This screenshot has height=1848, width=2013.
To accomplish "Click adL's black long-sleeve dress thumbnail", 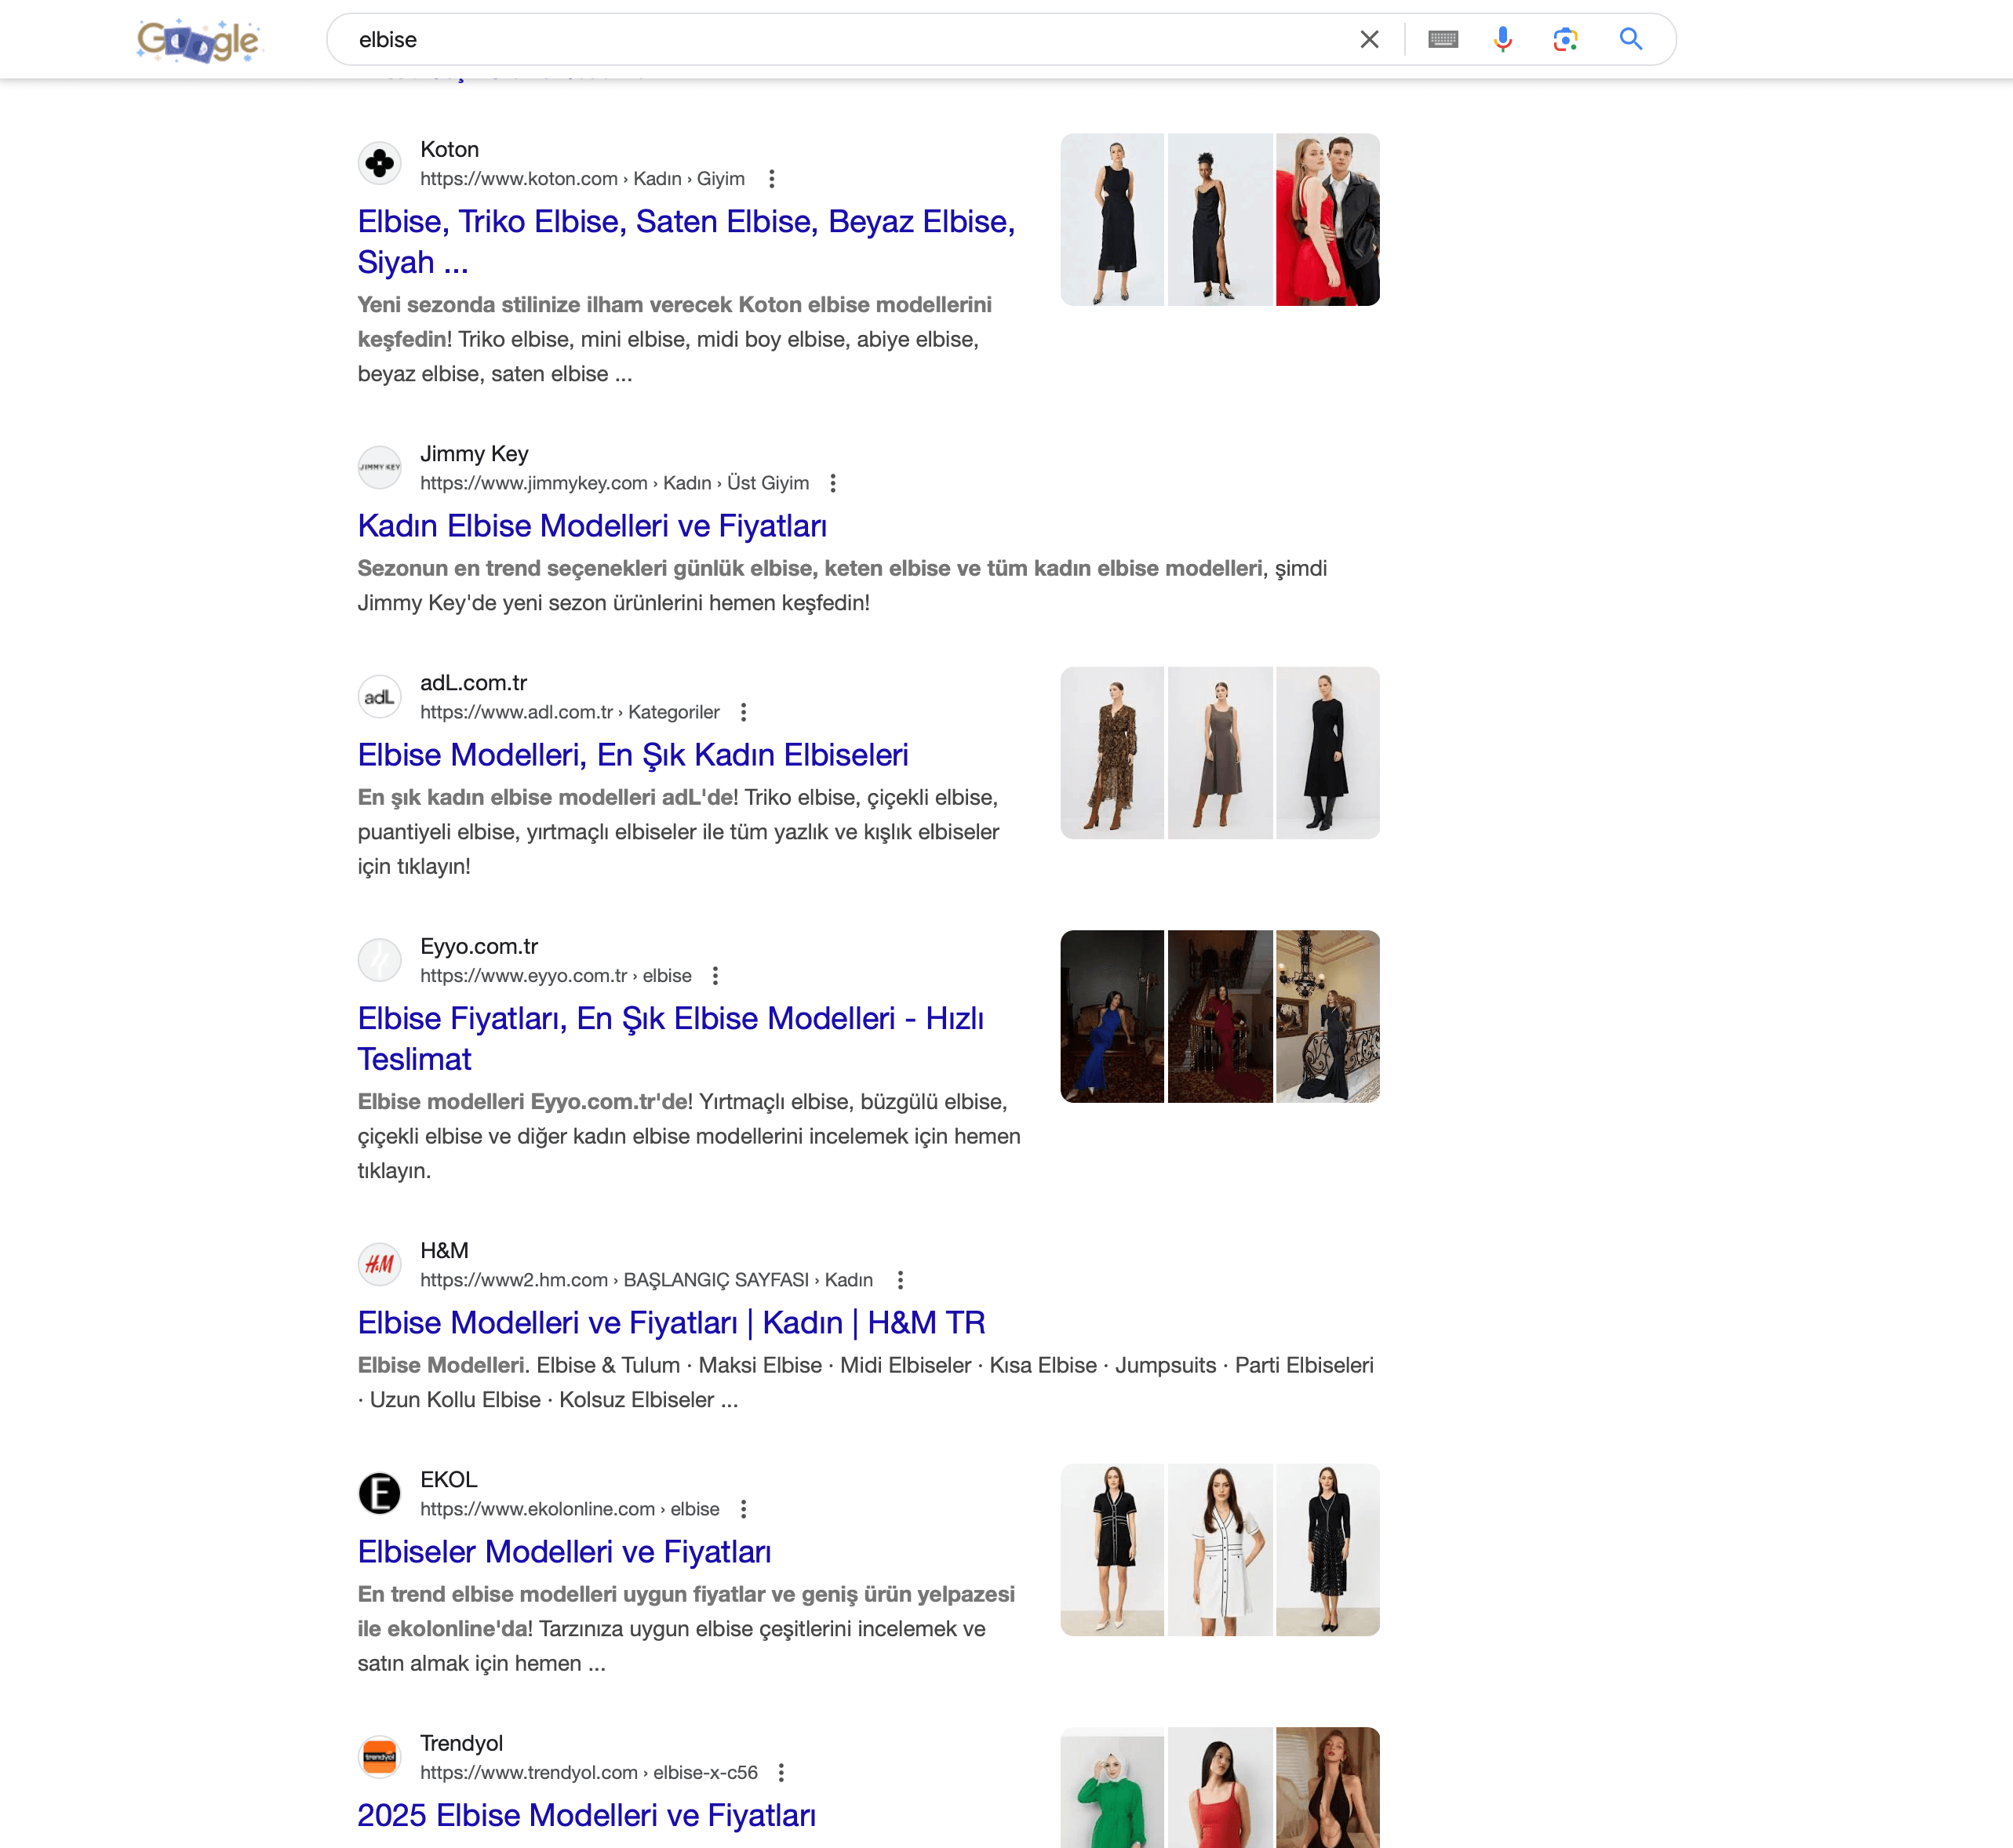I will point(1328,753).
